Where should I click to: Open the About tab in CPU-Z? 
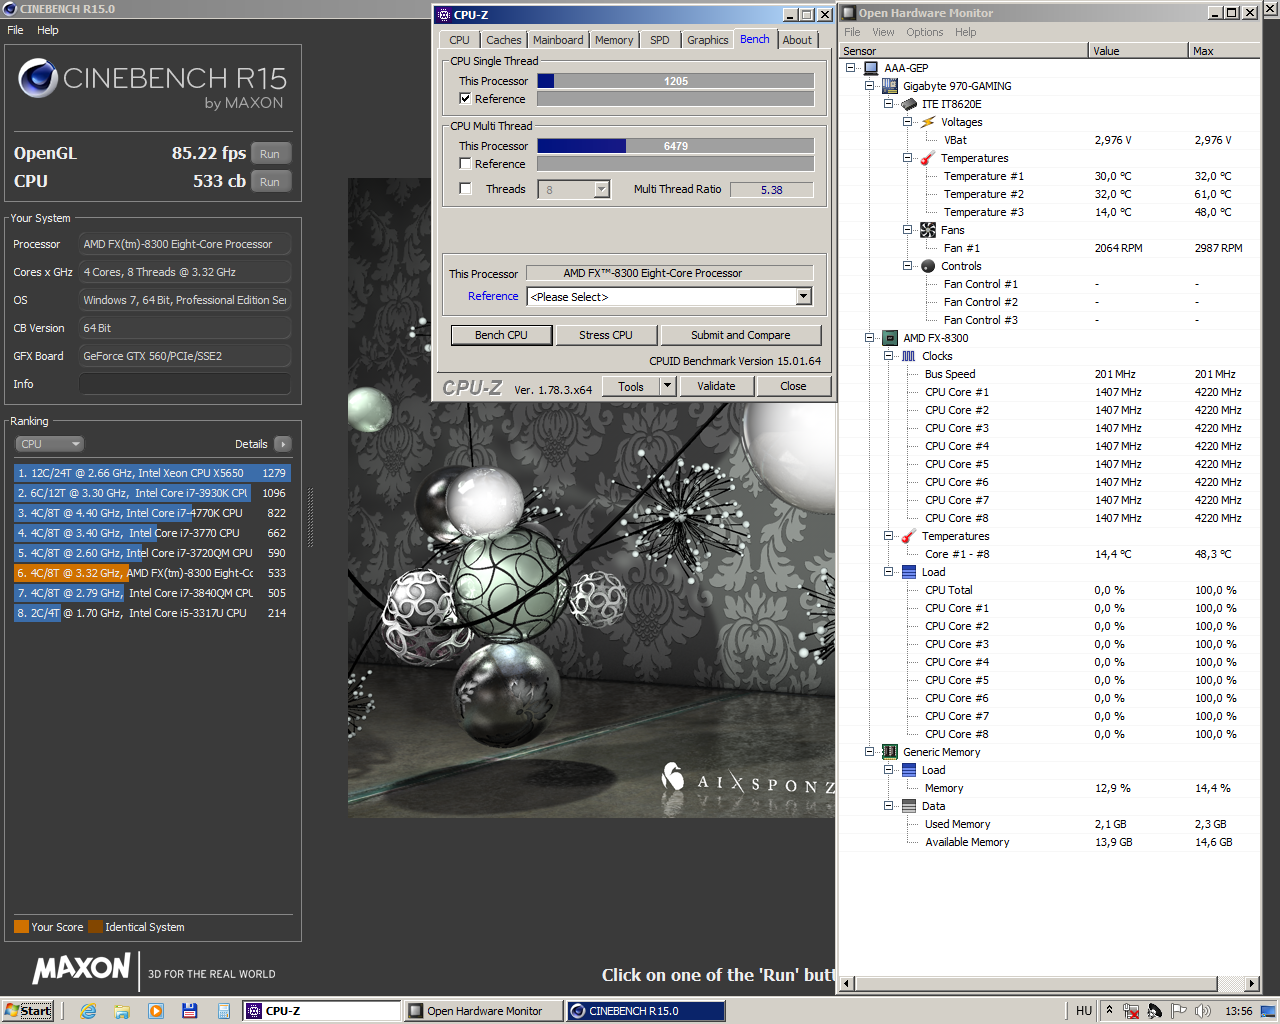click(x=797, y=40)
